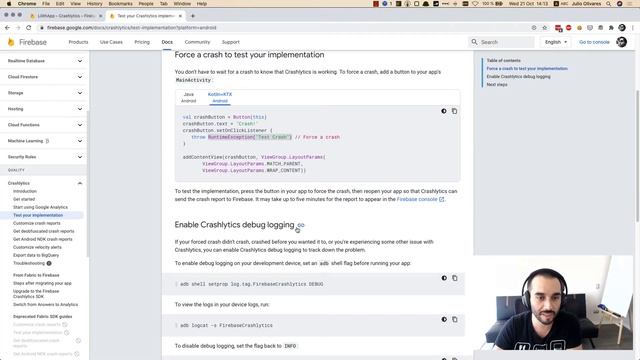Copy the Kotlin crash button code sample
640x360 pixels.
click(454, 111)
